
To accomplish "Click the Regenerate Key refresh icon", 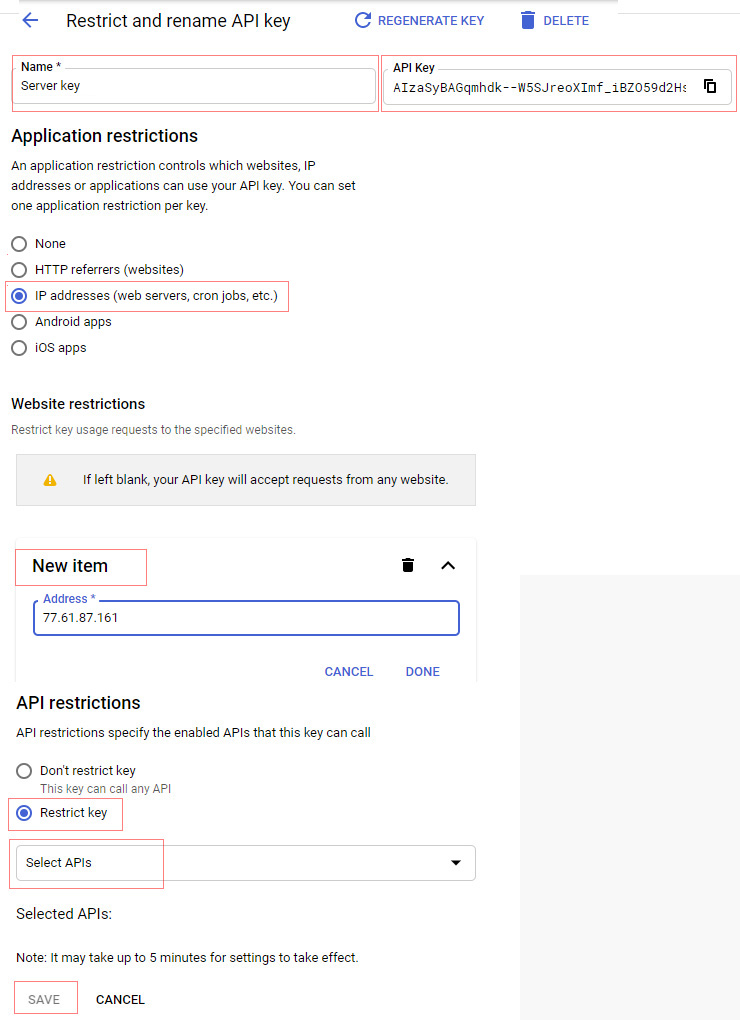I will click(x=363, y=20).
